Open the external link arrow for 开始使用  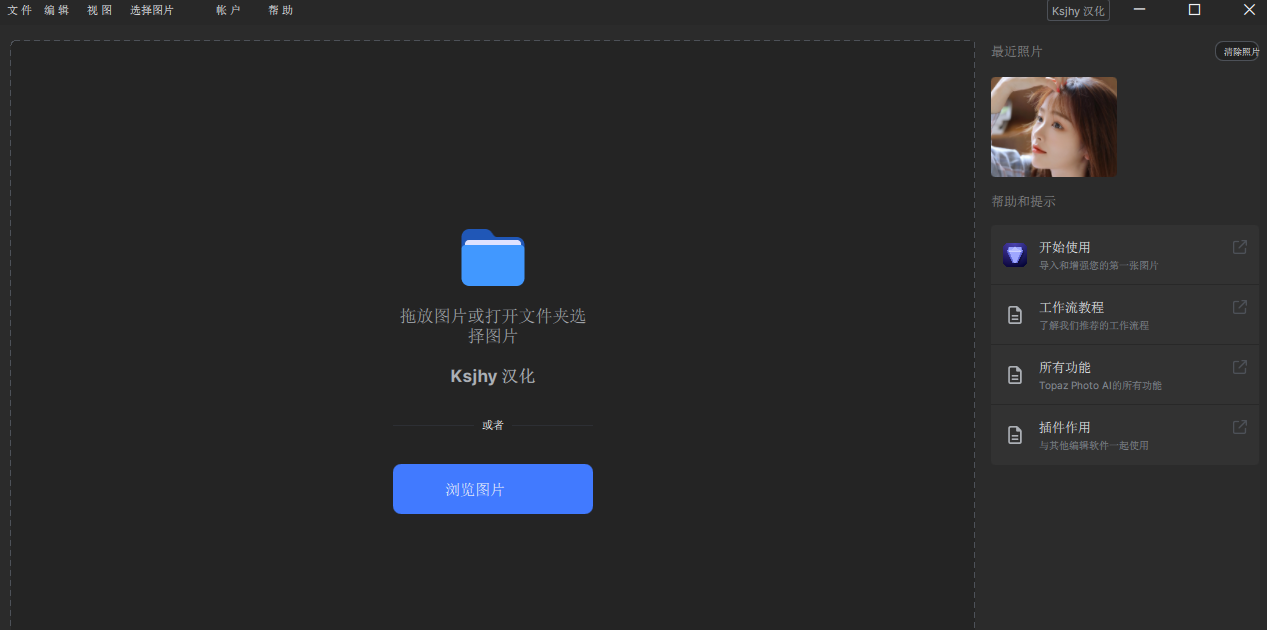1239,247
